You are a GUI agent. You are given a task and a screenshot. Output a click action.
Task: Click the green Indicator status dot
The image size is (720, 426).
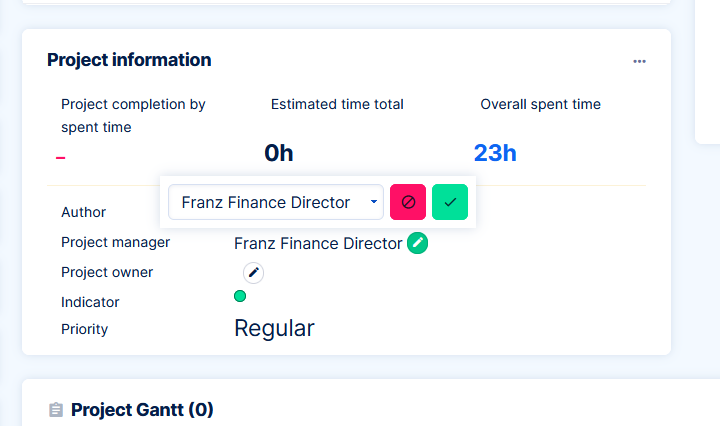(240, 296)
